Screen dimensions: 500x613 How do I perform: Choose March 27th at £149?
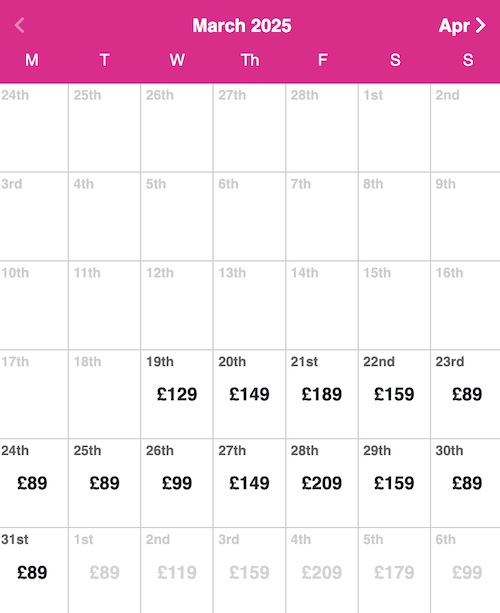pyautogui.click(x=249, y=483)
